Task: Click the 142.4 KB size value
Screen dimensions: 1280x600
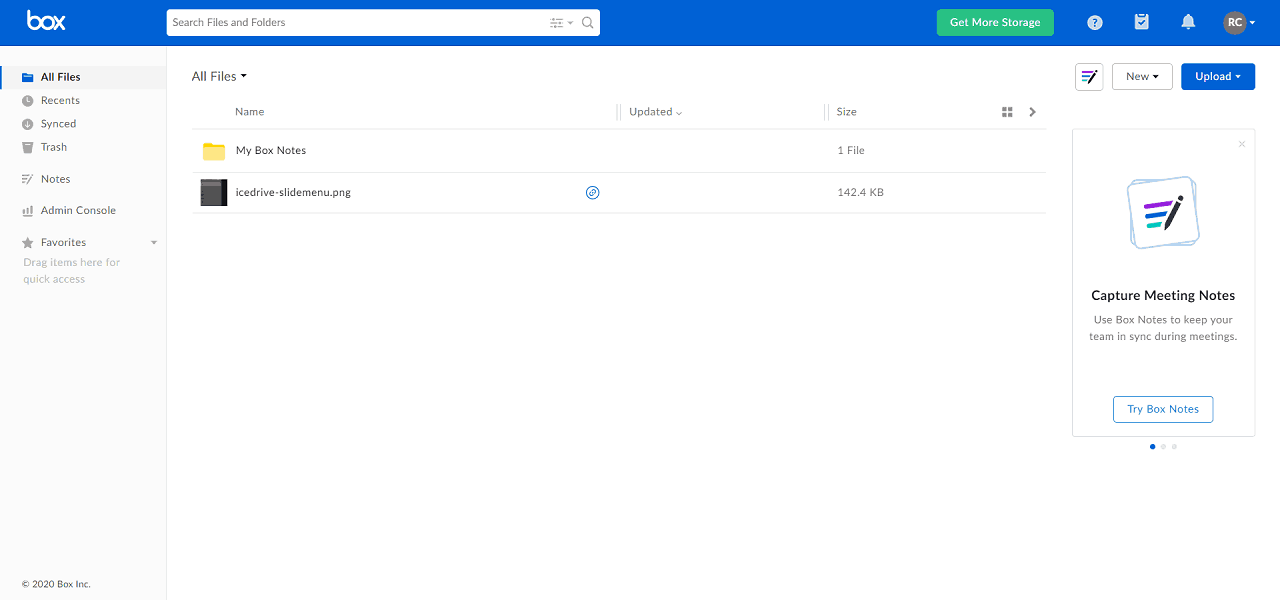Action: pyautogui.click(x=860, y=192)
